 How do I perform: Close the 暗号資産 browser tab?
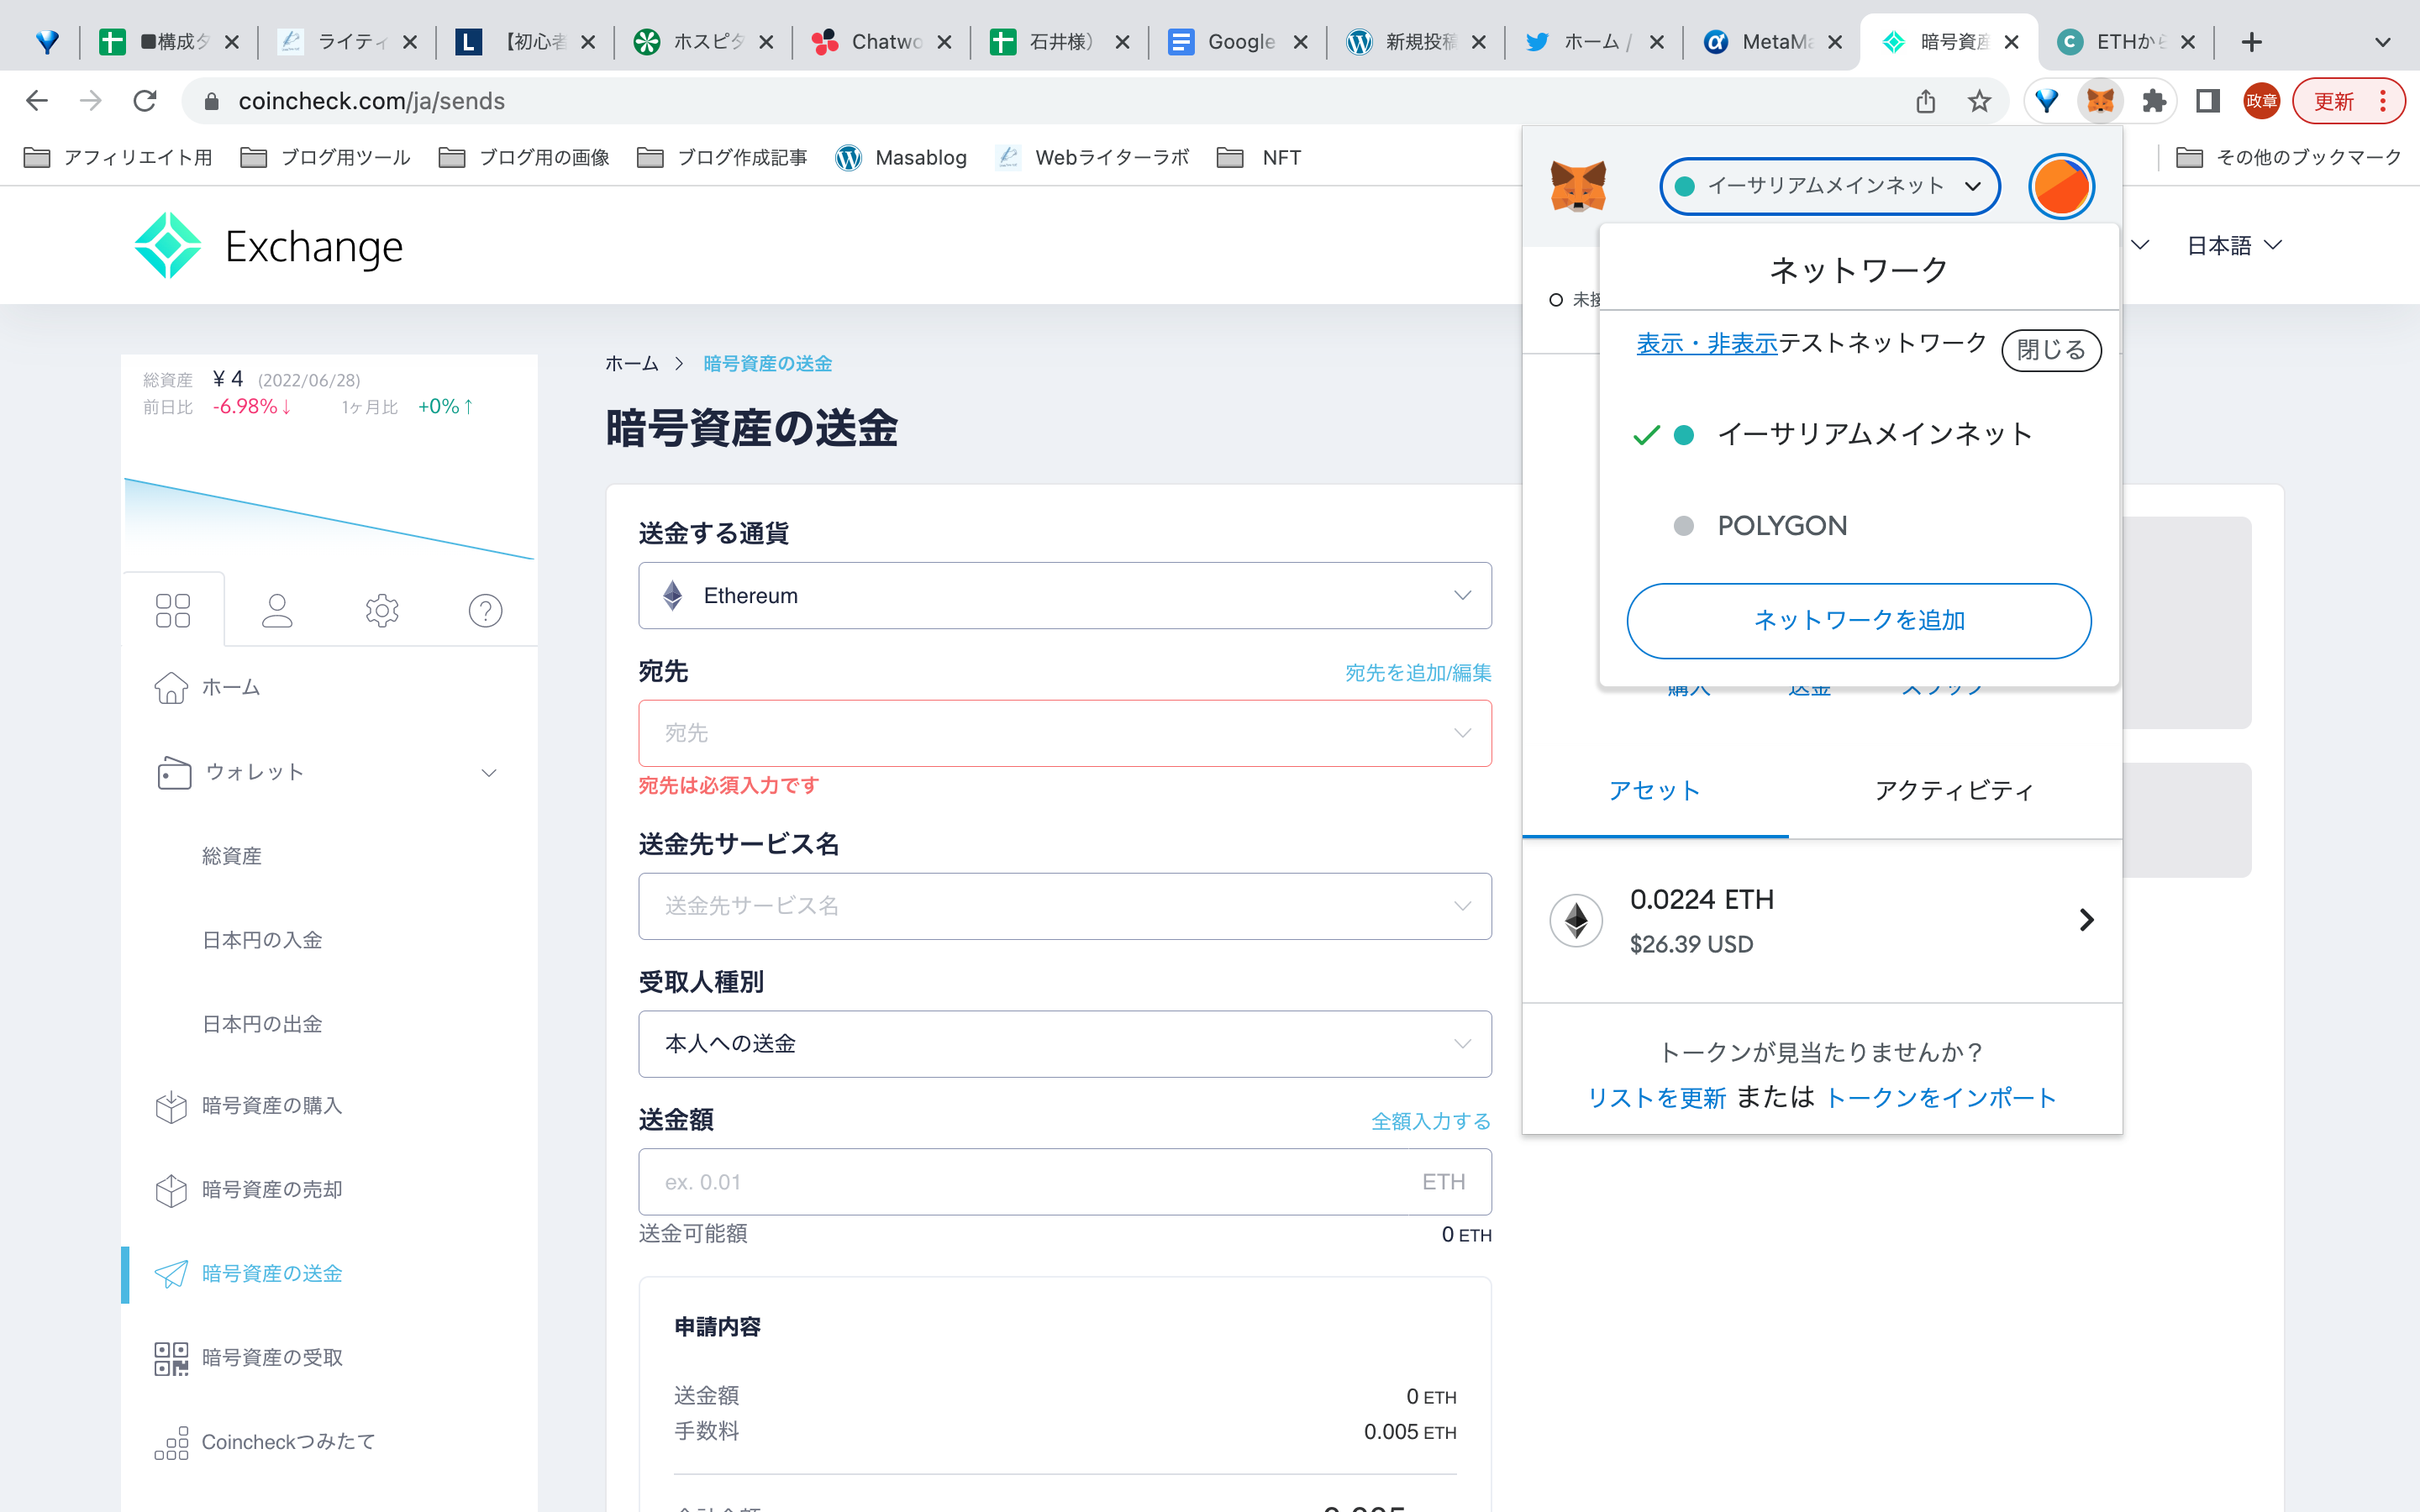pos(2012,42)
